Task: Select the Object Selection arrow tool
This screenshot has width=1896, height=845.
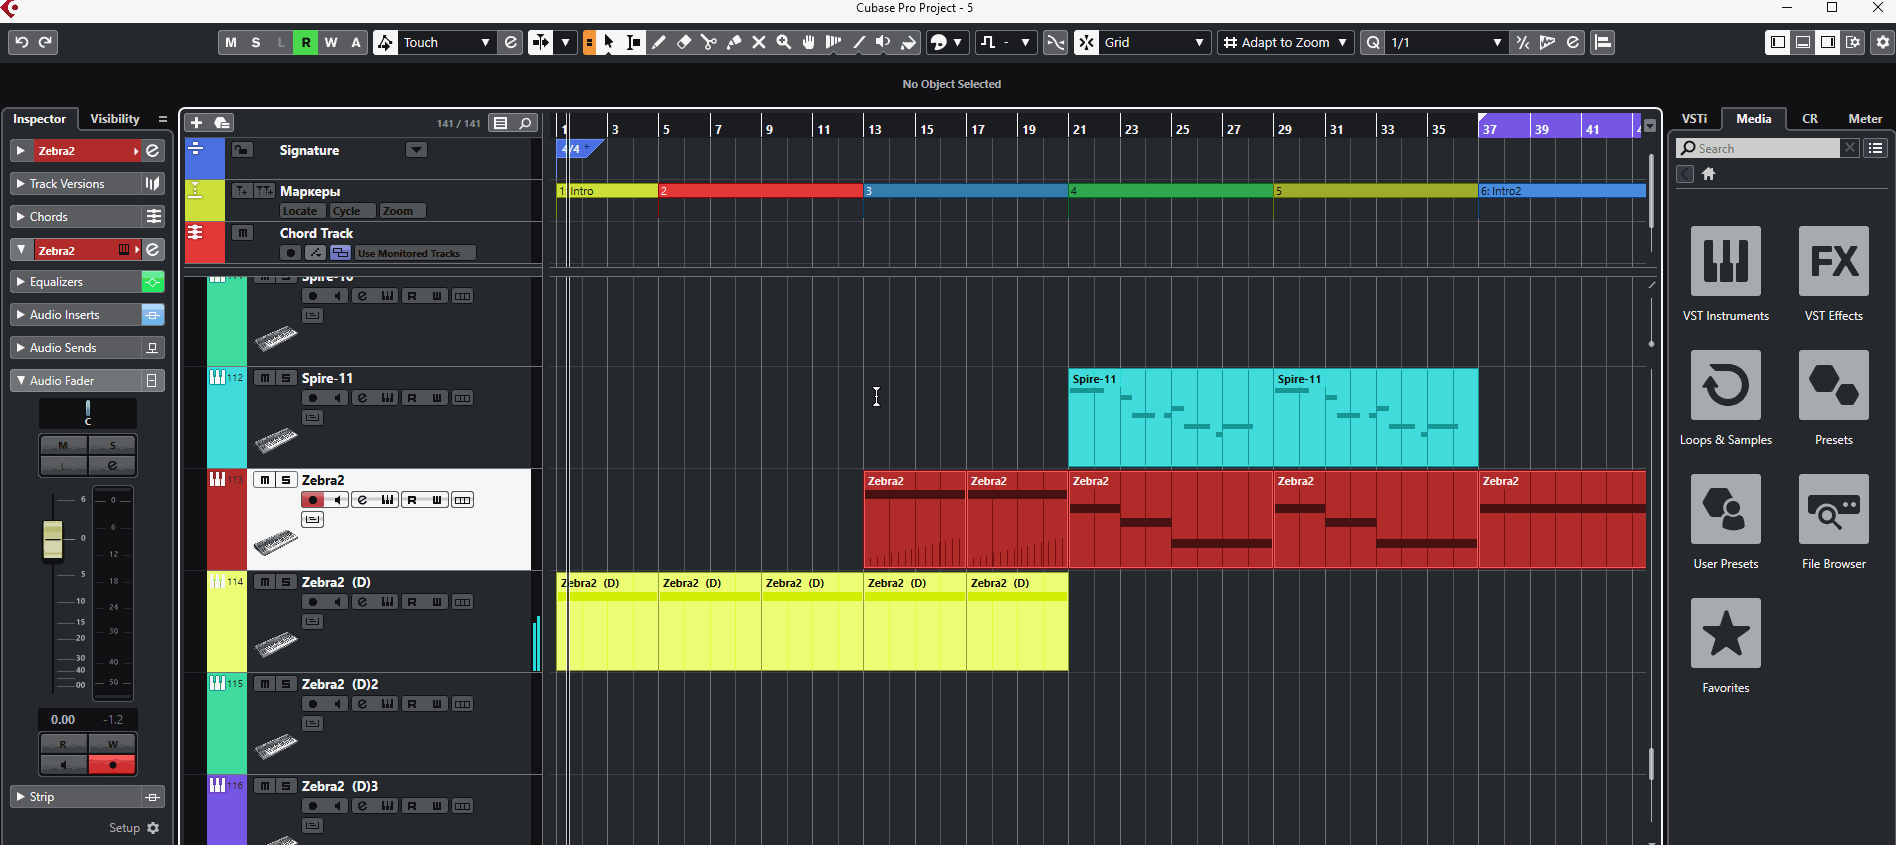Action: pos(609,42)
